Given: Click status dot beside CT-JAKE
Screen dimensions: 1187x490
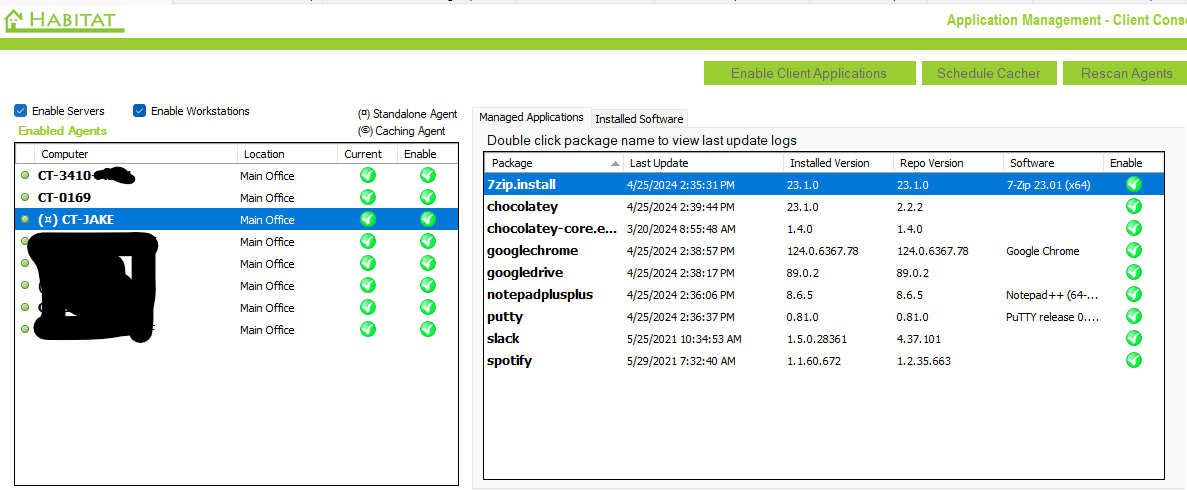Looking at the screenshot, I should pos(25,220).
